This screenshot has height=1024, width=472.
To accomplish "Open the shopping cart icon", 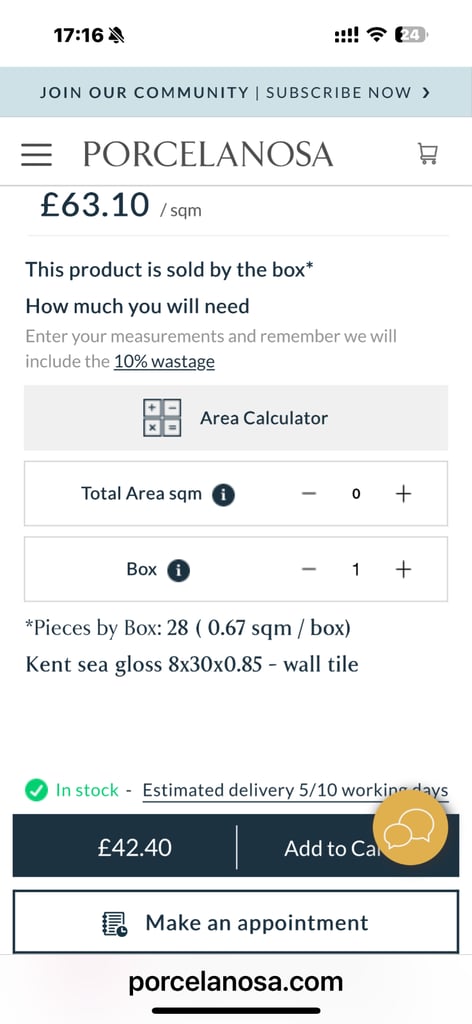I will (x=428, y=154).
